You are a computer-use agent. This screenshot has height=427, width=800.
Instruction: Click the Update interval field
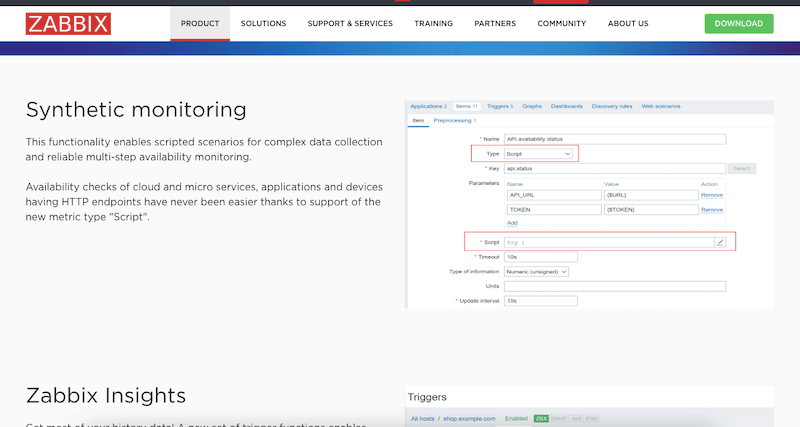pyautogui.click(x=541, y=301)
